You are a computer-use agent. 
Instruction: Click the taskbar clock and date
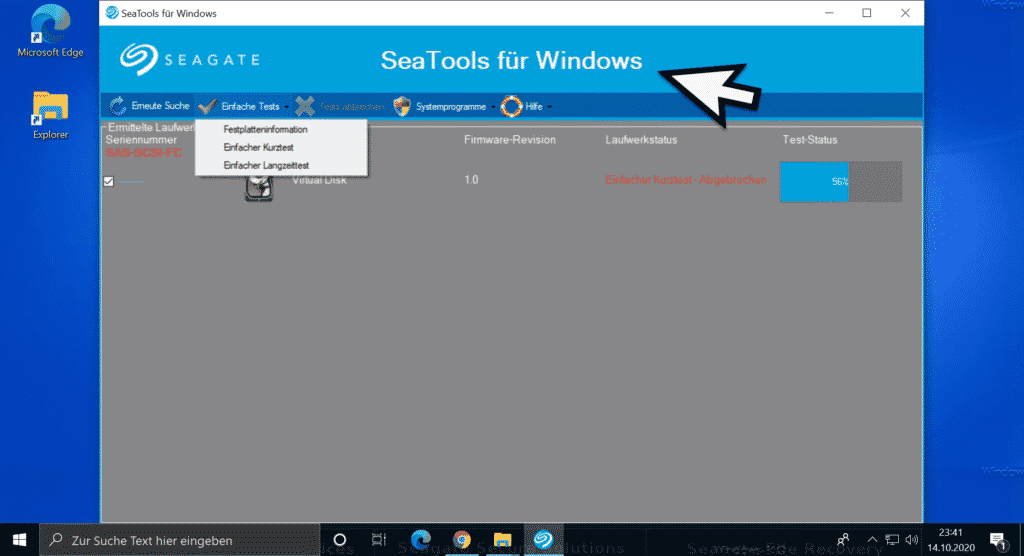coord(951,540)
